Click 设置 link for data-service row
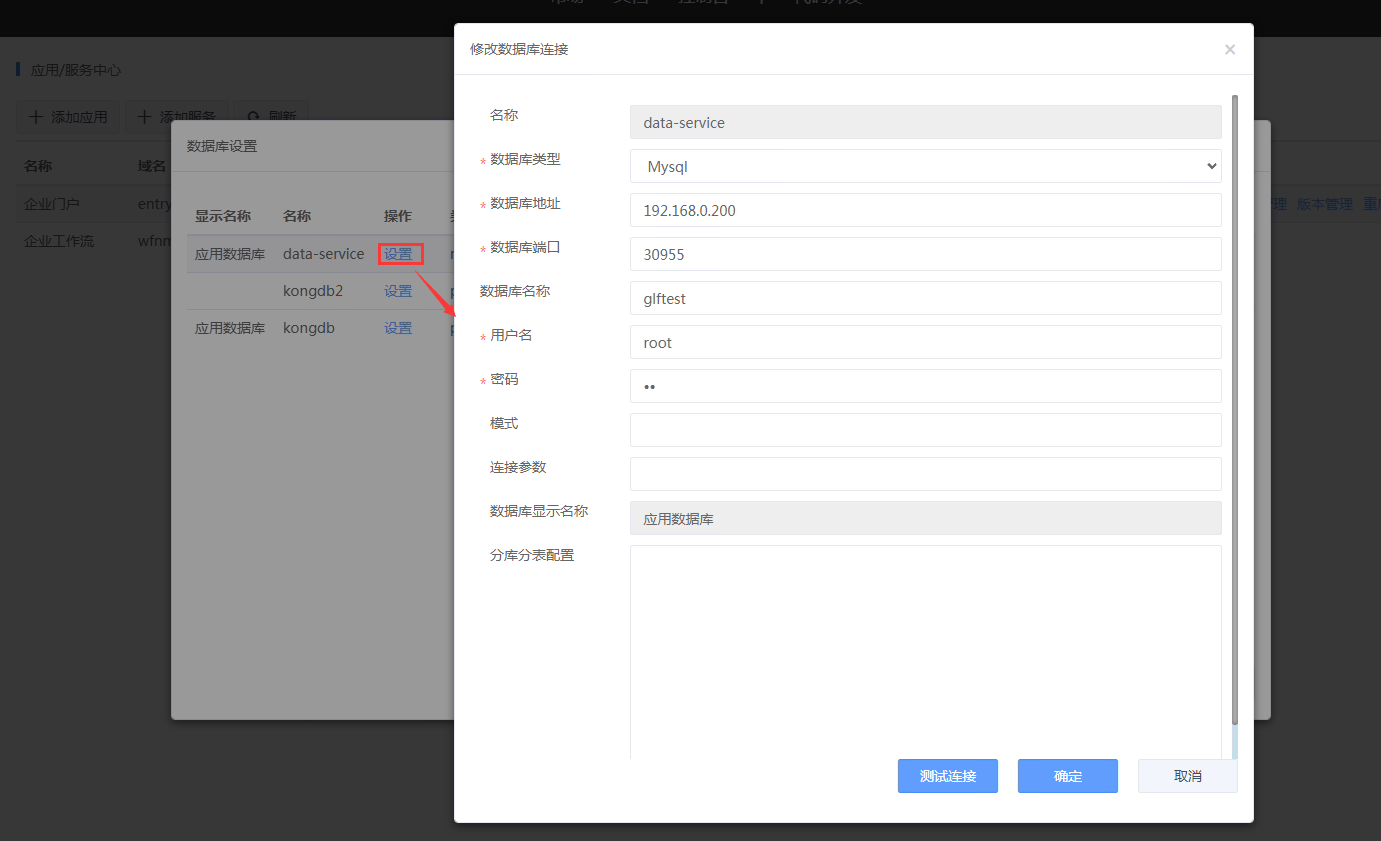This screenshot has width=1381, height=841. tap(398, 254)
